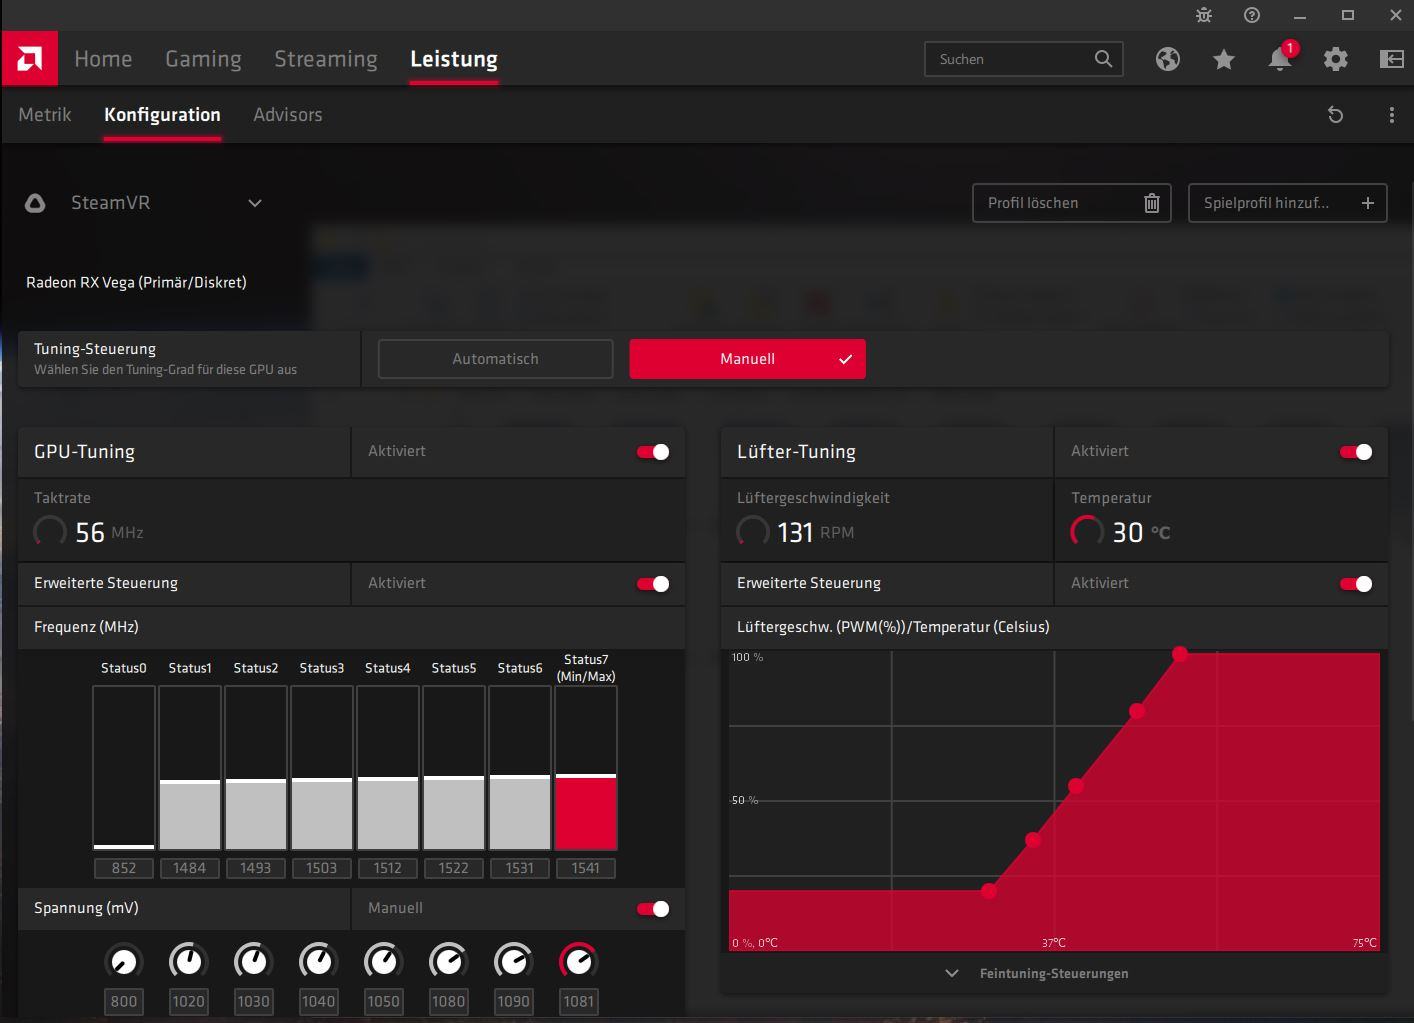Click the 1541 frequency value field
This screenshot has width=1414, height=1023.
[x=586, y=868]
